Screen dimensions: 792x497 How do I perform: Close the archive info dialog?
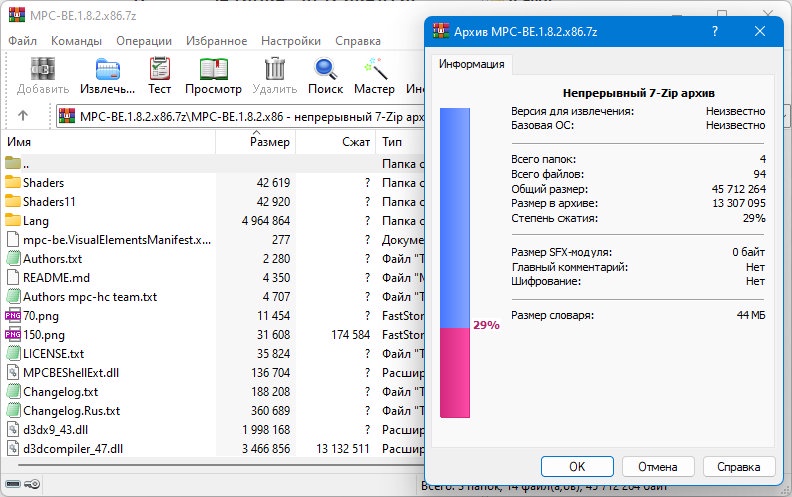click(760, 31)
